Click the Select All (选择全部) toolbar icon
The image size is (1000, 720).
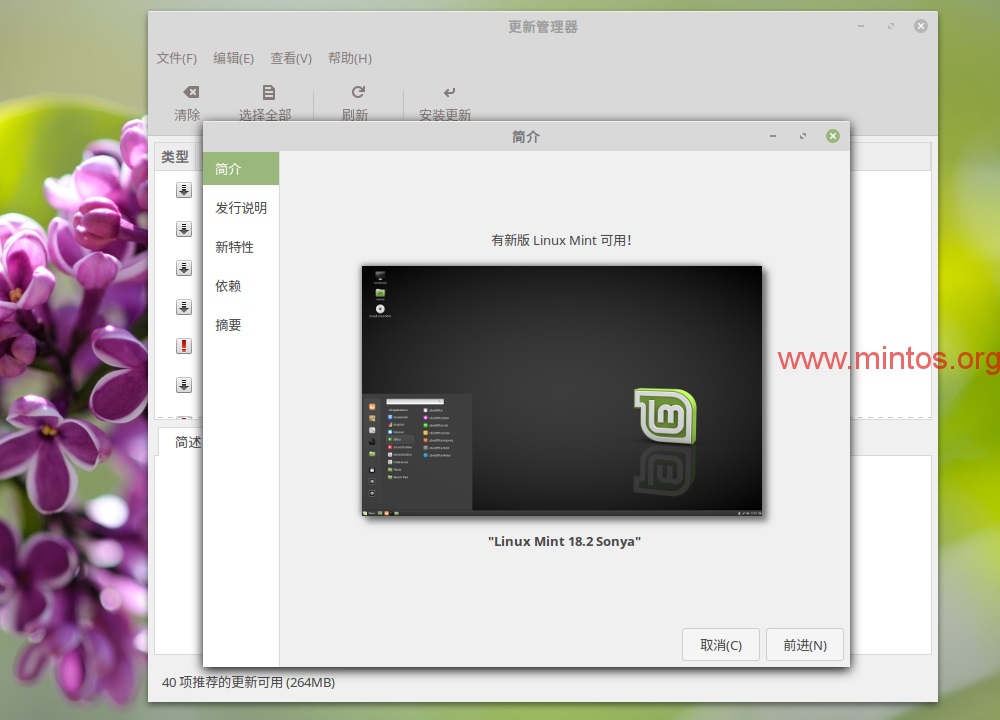268,92
